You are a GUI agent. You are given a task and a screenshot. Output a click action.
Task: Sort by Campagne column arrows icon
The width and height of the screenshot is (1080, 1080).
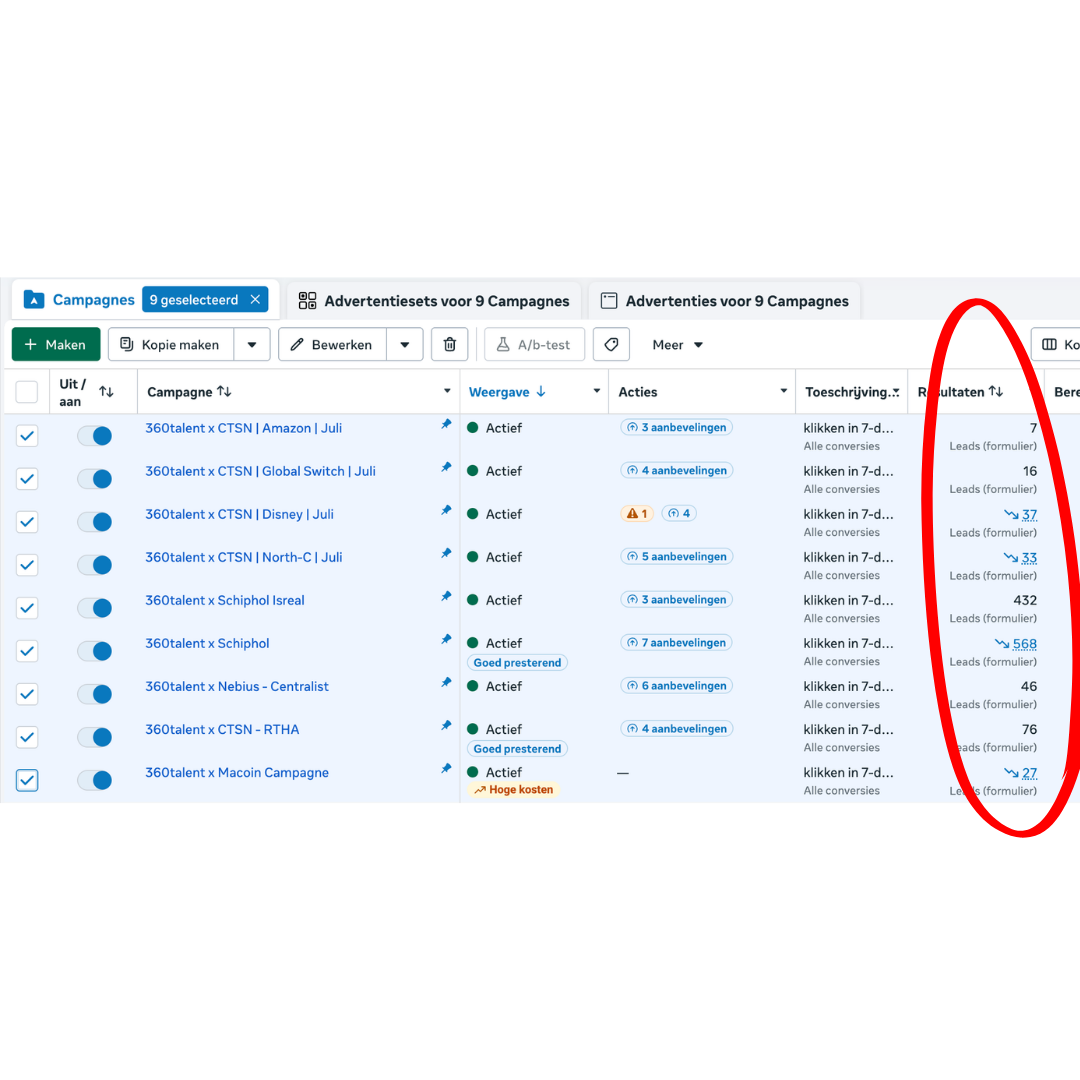pyautogui.click(x=225, y=391)
